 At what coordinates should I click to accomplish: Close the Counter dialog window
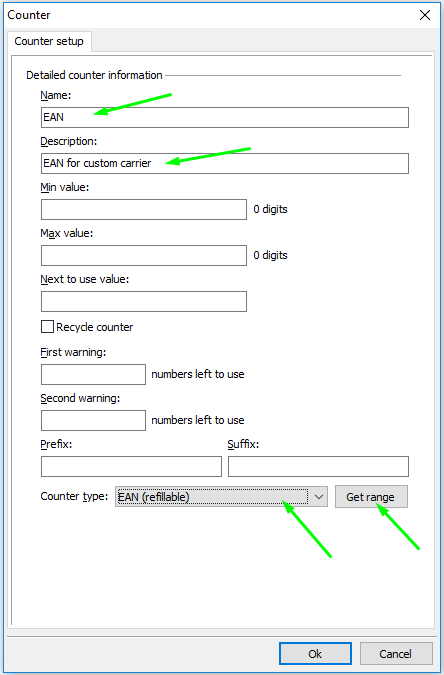[425, 15]
